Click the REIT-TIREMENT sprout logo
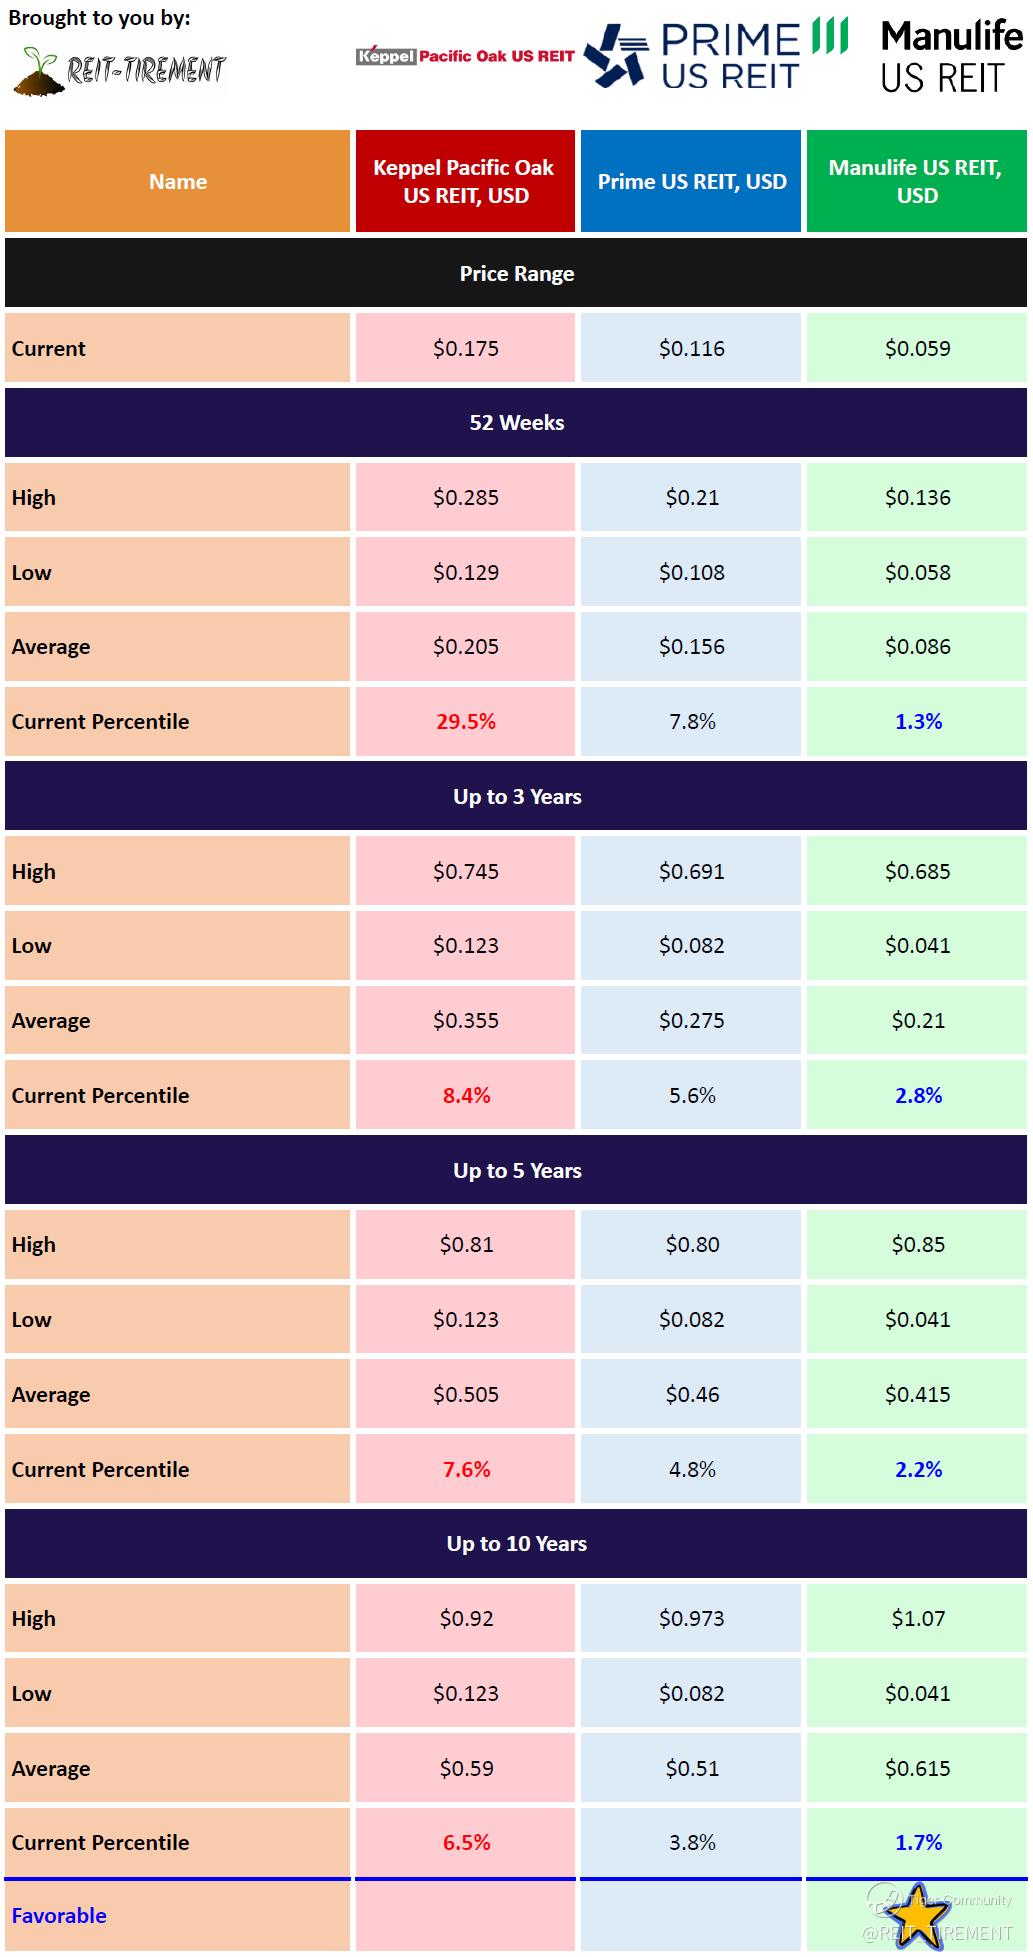1033x1957 pixels. pos(120,69)
